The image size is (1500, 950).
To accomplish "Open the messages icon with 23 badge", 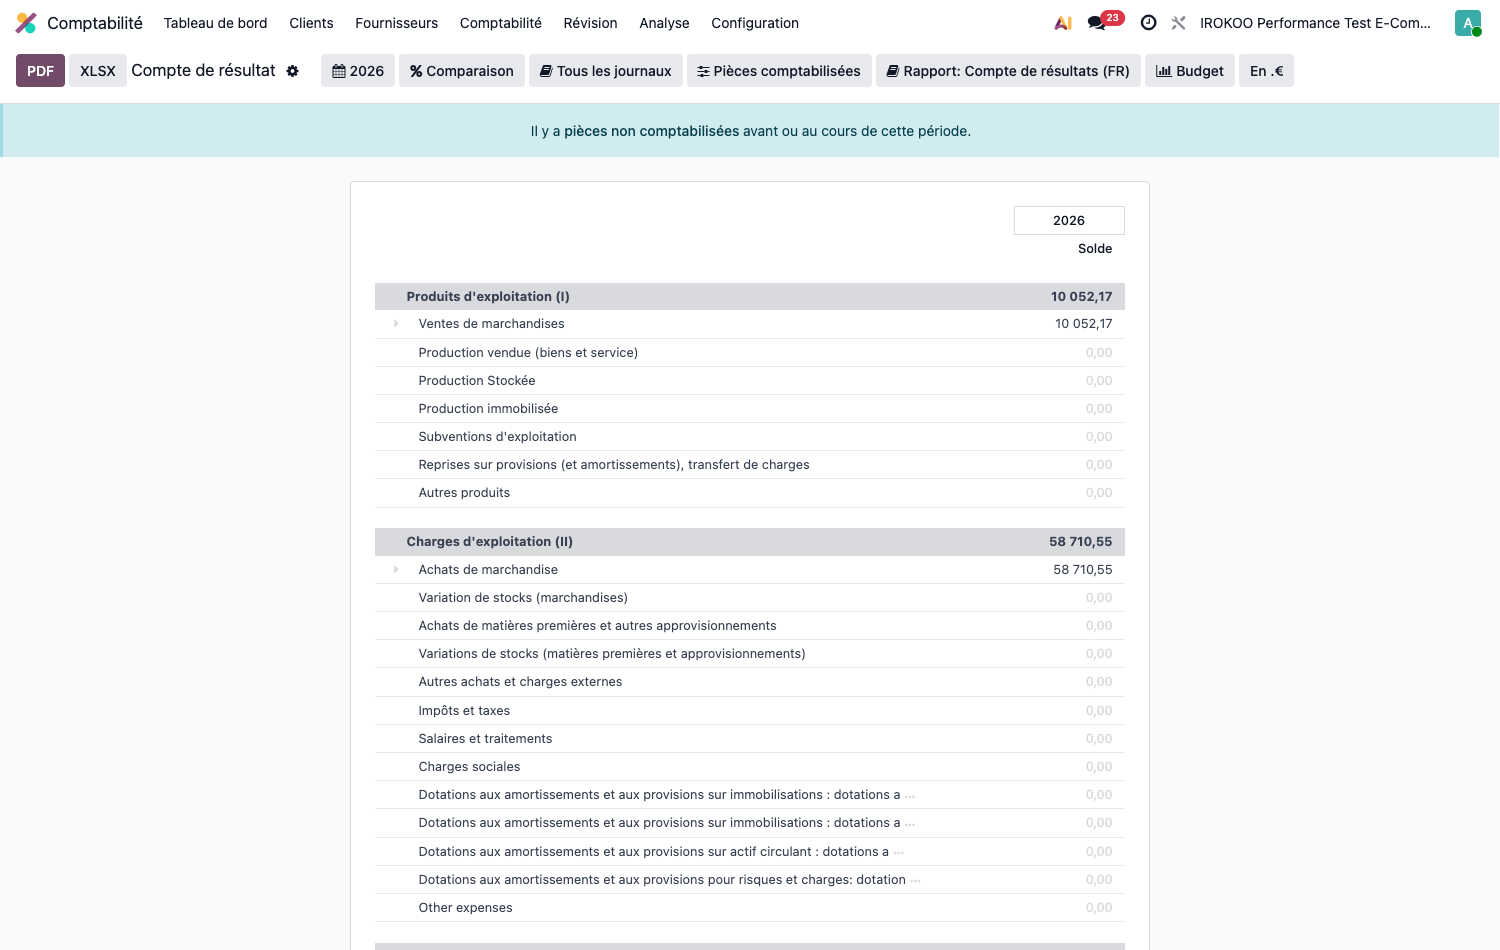I will tap(1104, 22).
